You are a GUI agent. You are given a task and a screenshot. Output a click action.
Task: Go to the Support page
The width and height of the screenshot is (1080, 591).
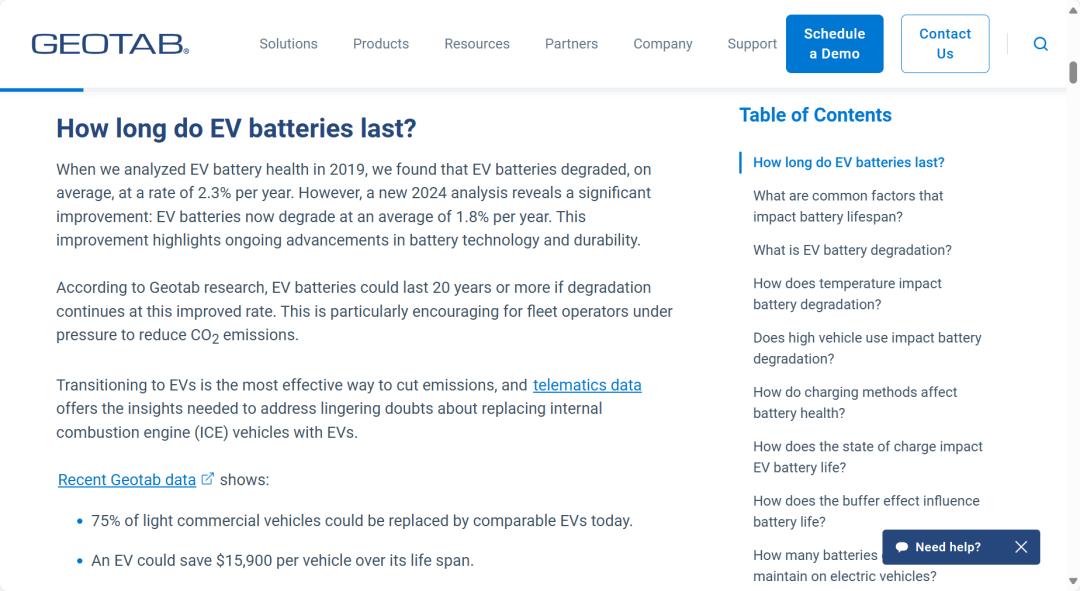click(x=752, y=44)
